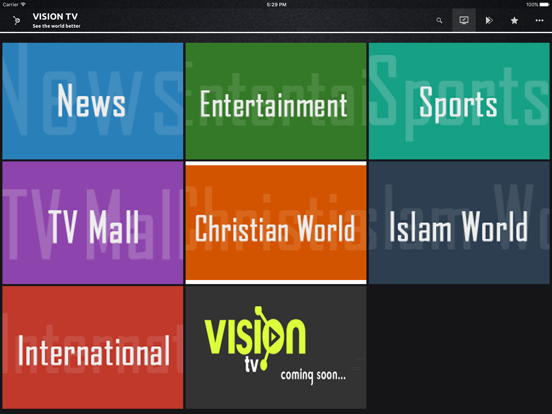The height and width of the screenshot is (414, 552).
Task: Open the Entertainment category tile
Action: [276, 101]
